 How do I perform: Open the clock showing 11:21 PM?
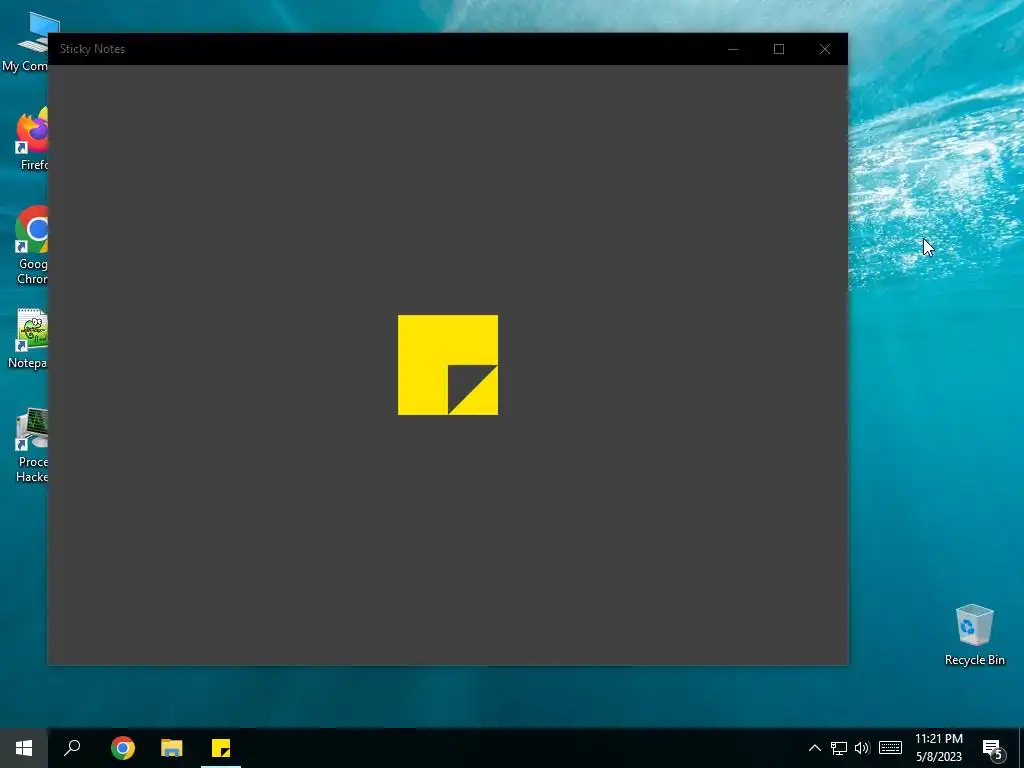coord(938,748)
